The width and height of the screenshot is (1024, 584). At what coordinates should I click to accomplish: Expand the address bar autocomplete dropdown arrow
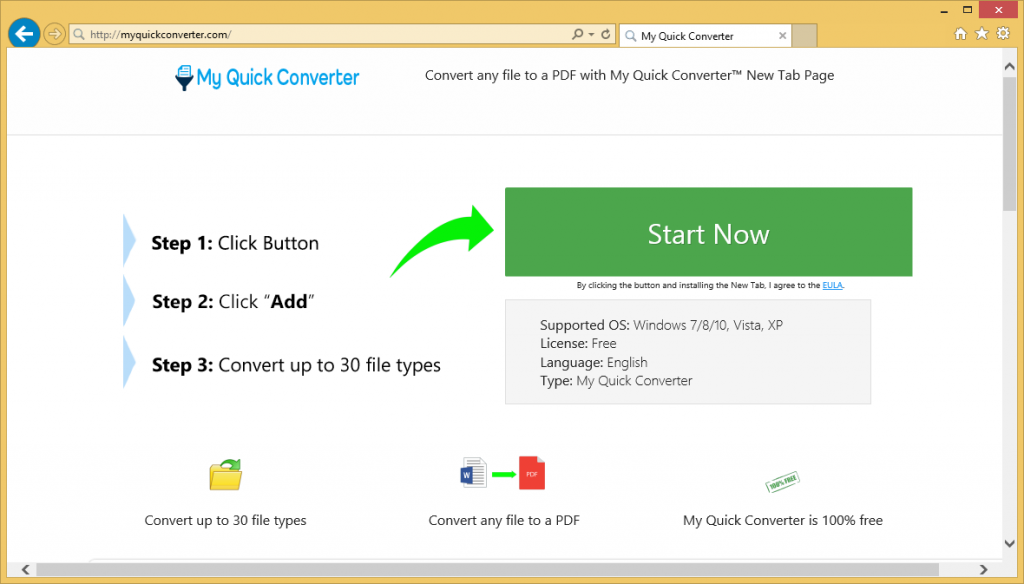coord(592,34)
